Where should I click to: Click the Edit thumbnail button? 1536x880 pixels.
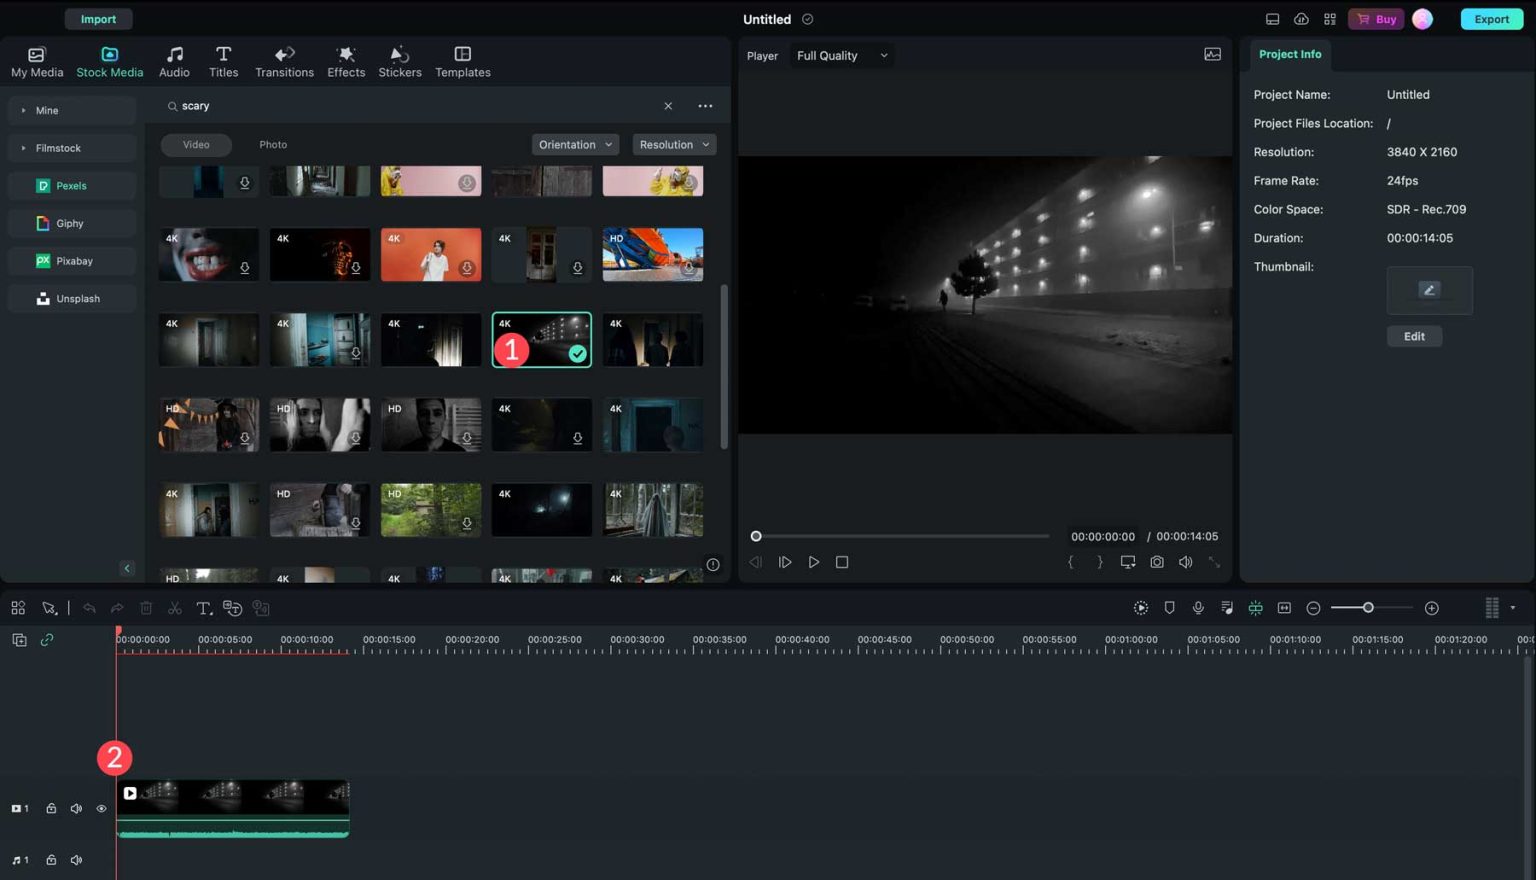coord(1414,336)
